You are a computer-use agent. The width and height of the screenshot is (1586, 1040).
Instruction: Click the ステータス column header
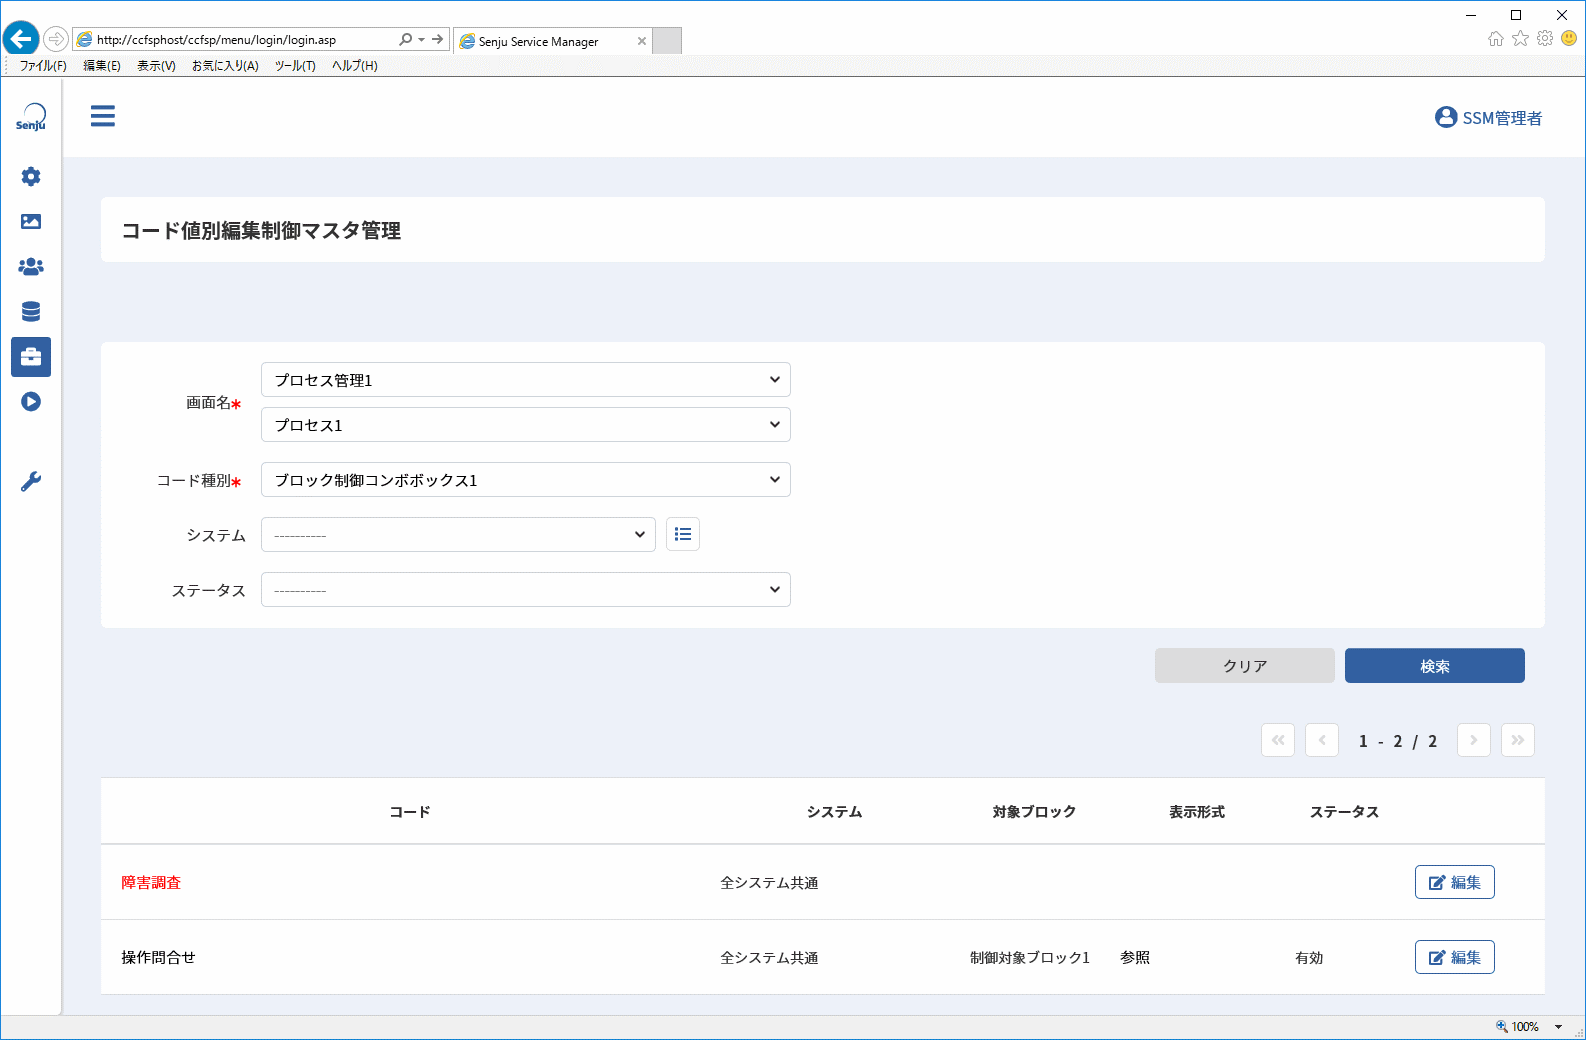(1345, 812)
